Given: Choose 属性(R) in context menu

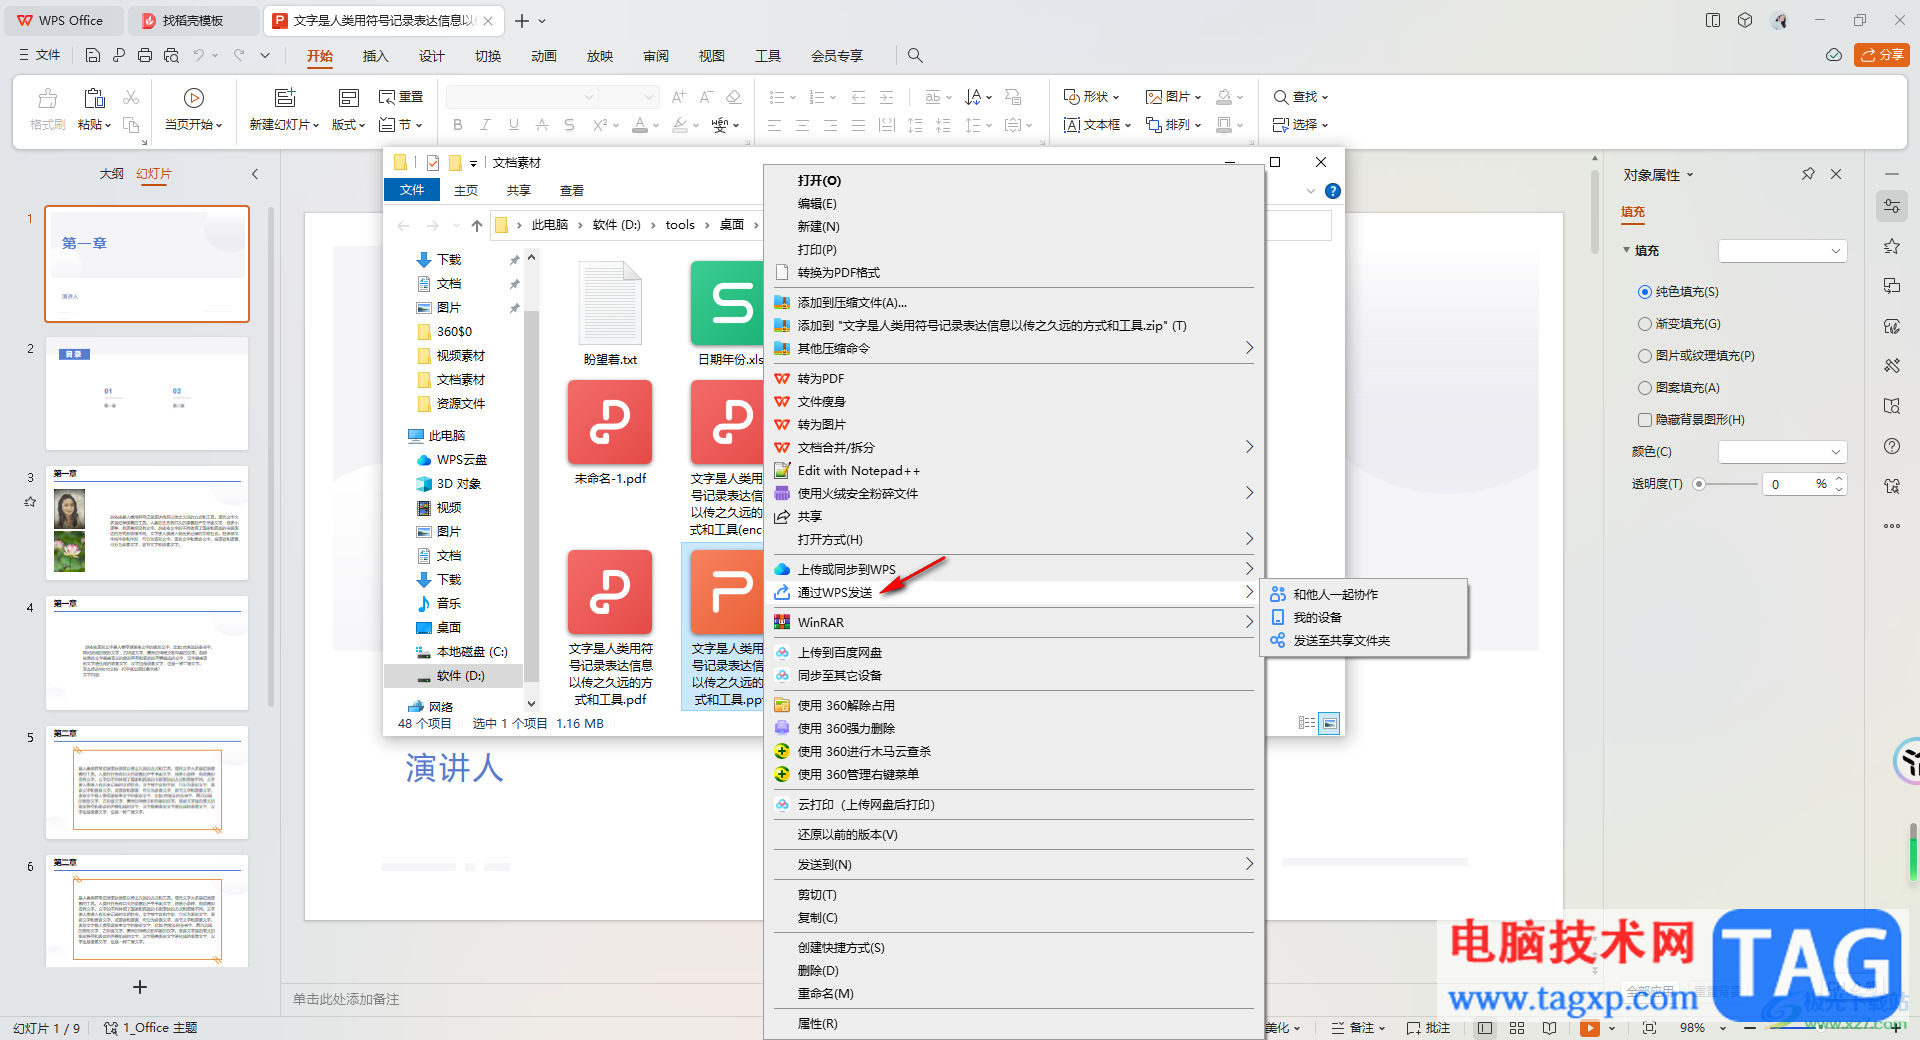Looking at the screenshot, I should (x=1009, y=1024).
